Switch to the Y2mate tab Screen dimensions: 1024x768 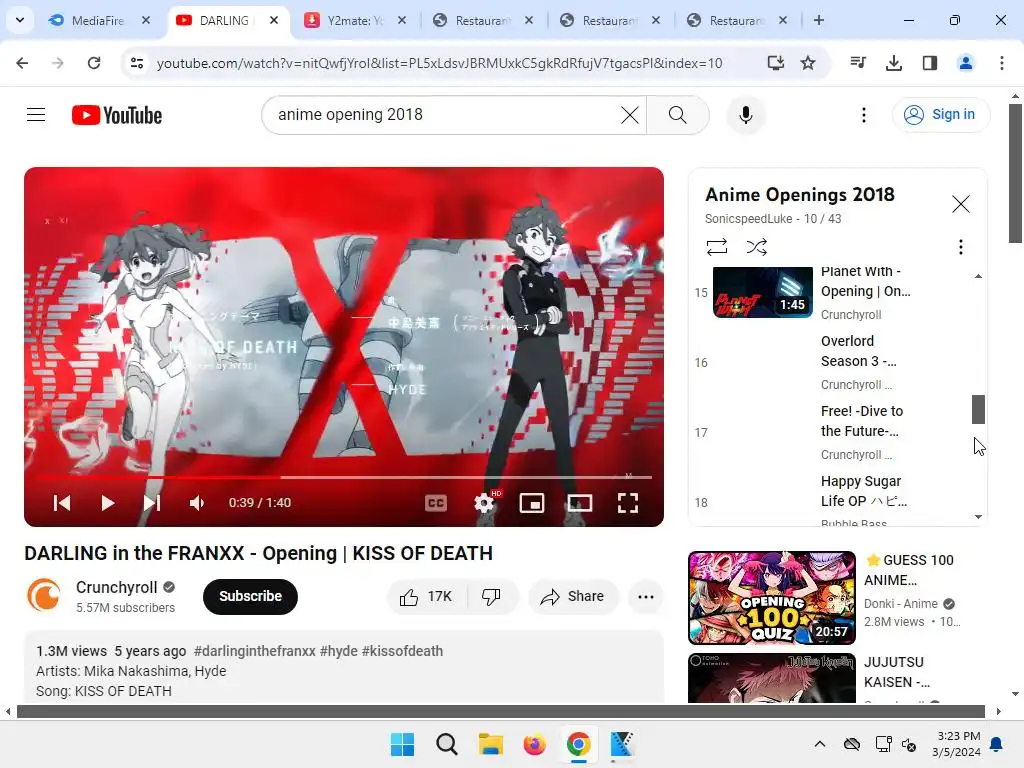[x=353, y=20]
